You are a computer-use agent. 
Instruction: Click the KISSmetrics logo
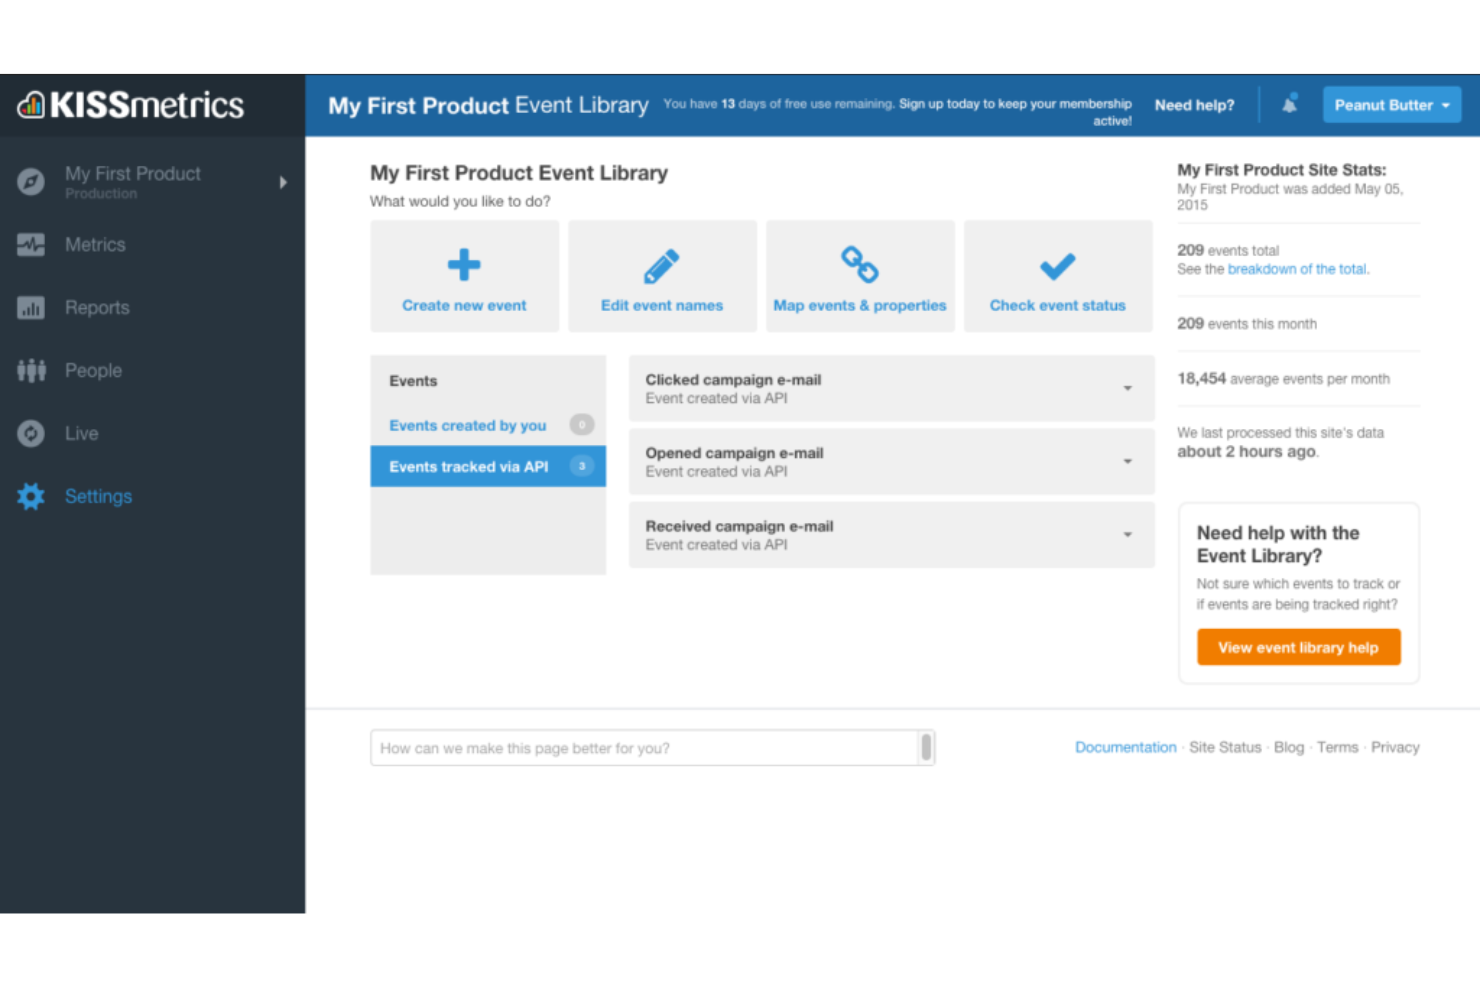pos(131,105)
